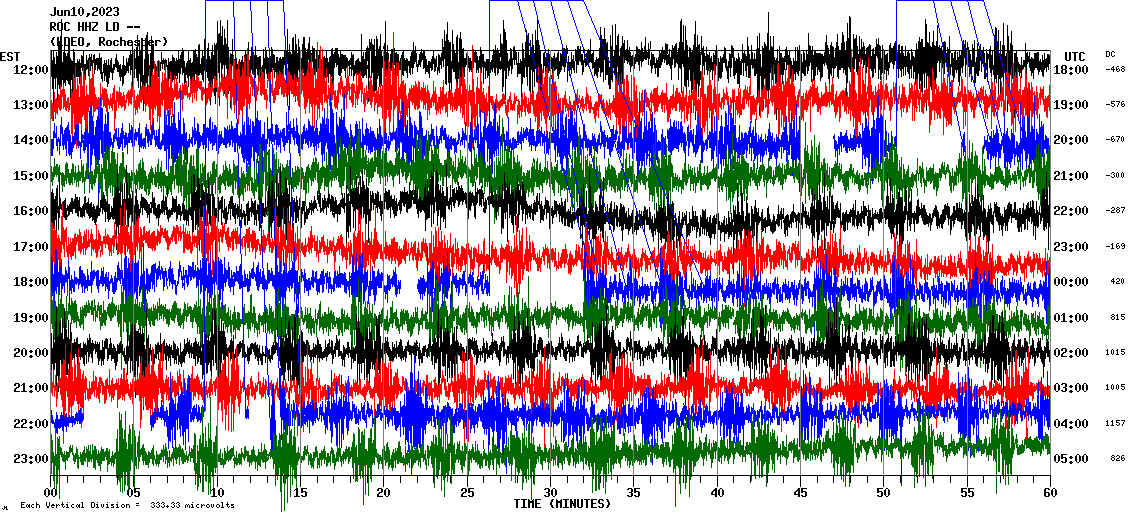
Task: Select the TIME (MINUTES) axis title
Action: [562, 504]
